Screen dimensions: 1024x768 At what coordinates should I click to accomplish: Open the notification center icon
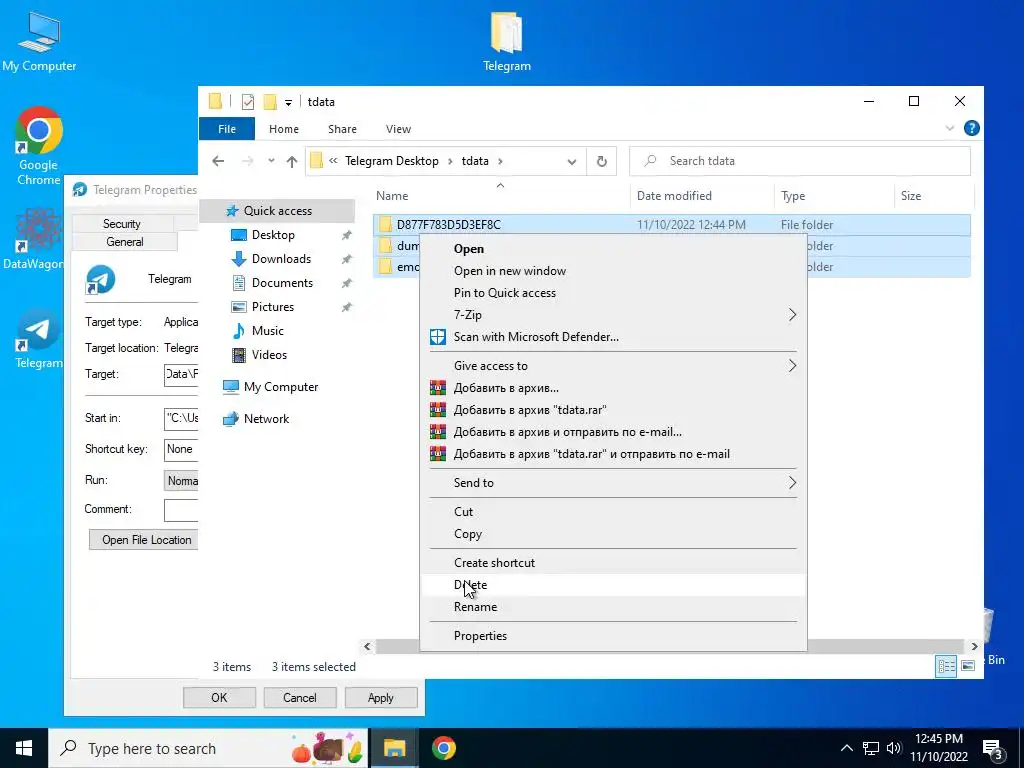click(993, 749)
